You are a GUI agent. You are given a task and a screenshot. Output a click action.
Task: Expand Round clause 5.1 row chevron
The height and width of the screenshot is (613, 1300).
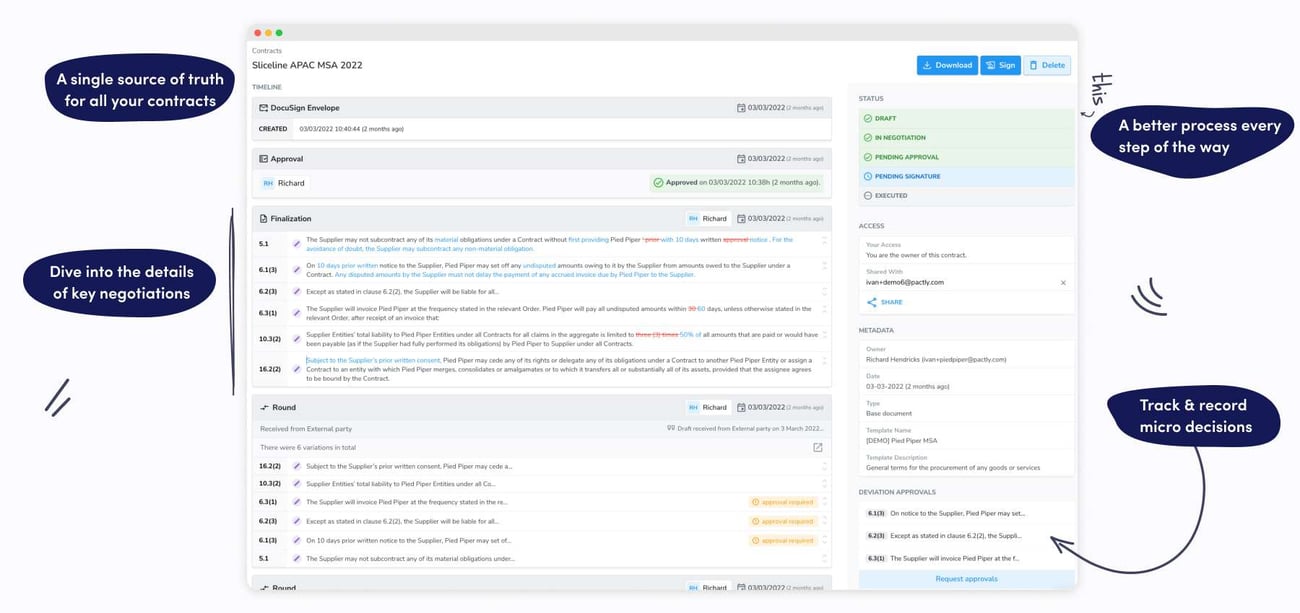[824, 558]
